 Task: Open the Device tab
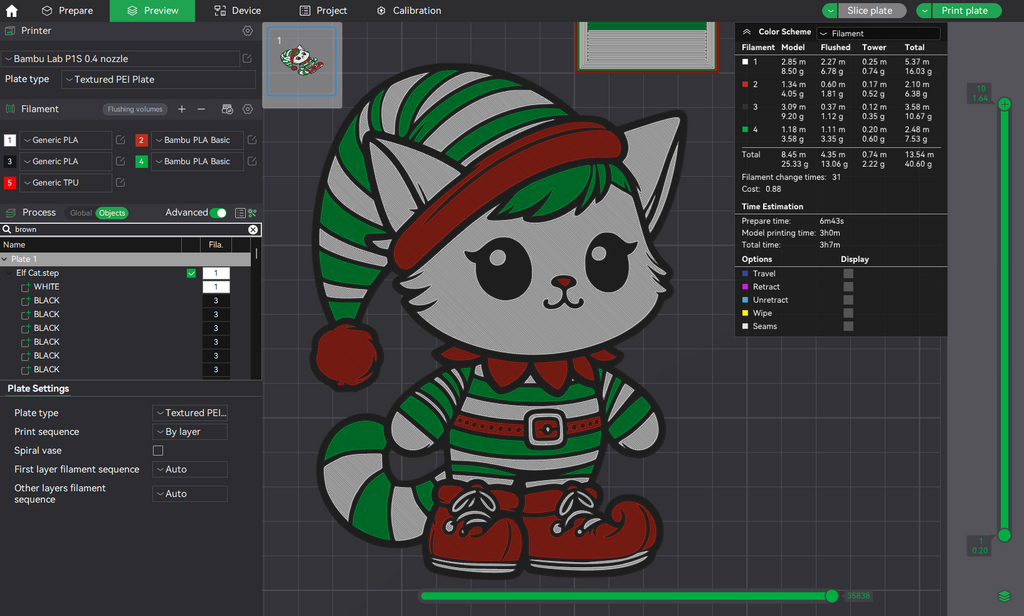tap(238, 10)
